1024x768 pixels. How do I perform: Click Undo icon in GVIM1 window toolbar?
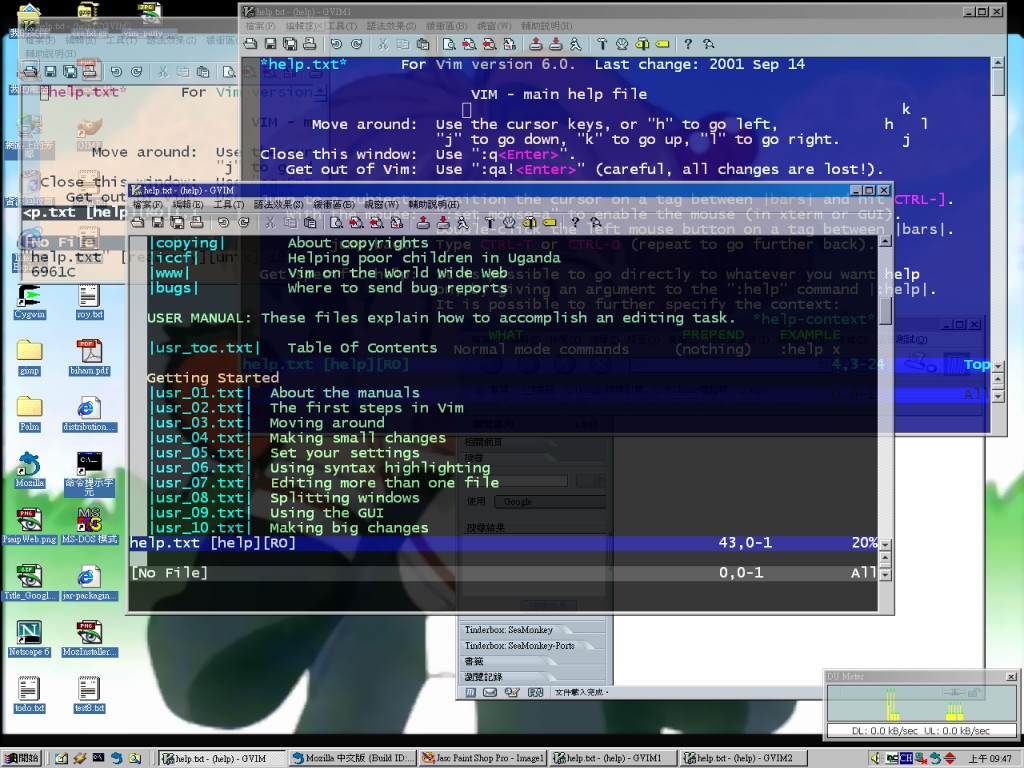(336, 44)
